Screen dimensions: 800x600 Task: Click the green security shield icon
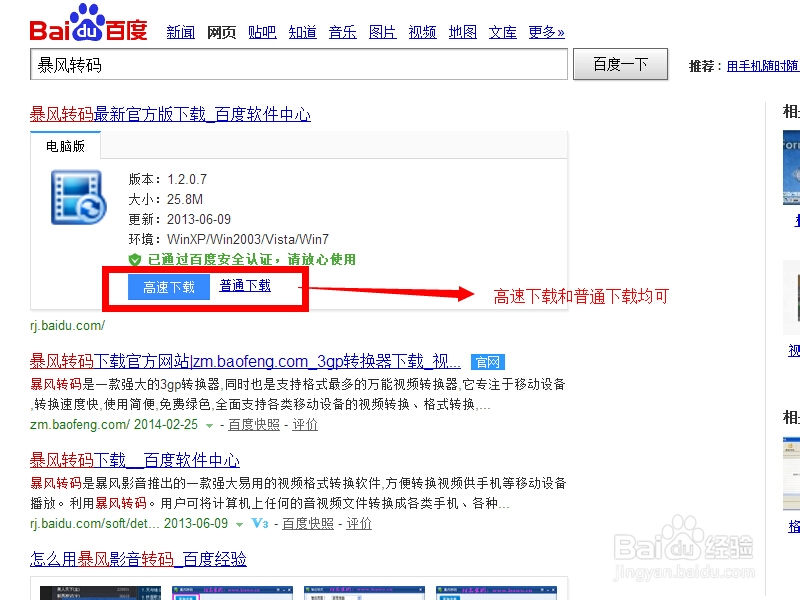[x=135, y=260]
